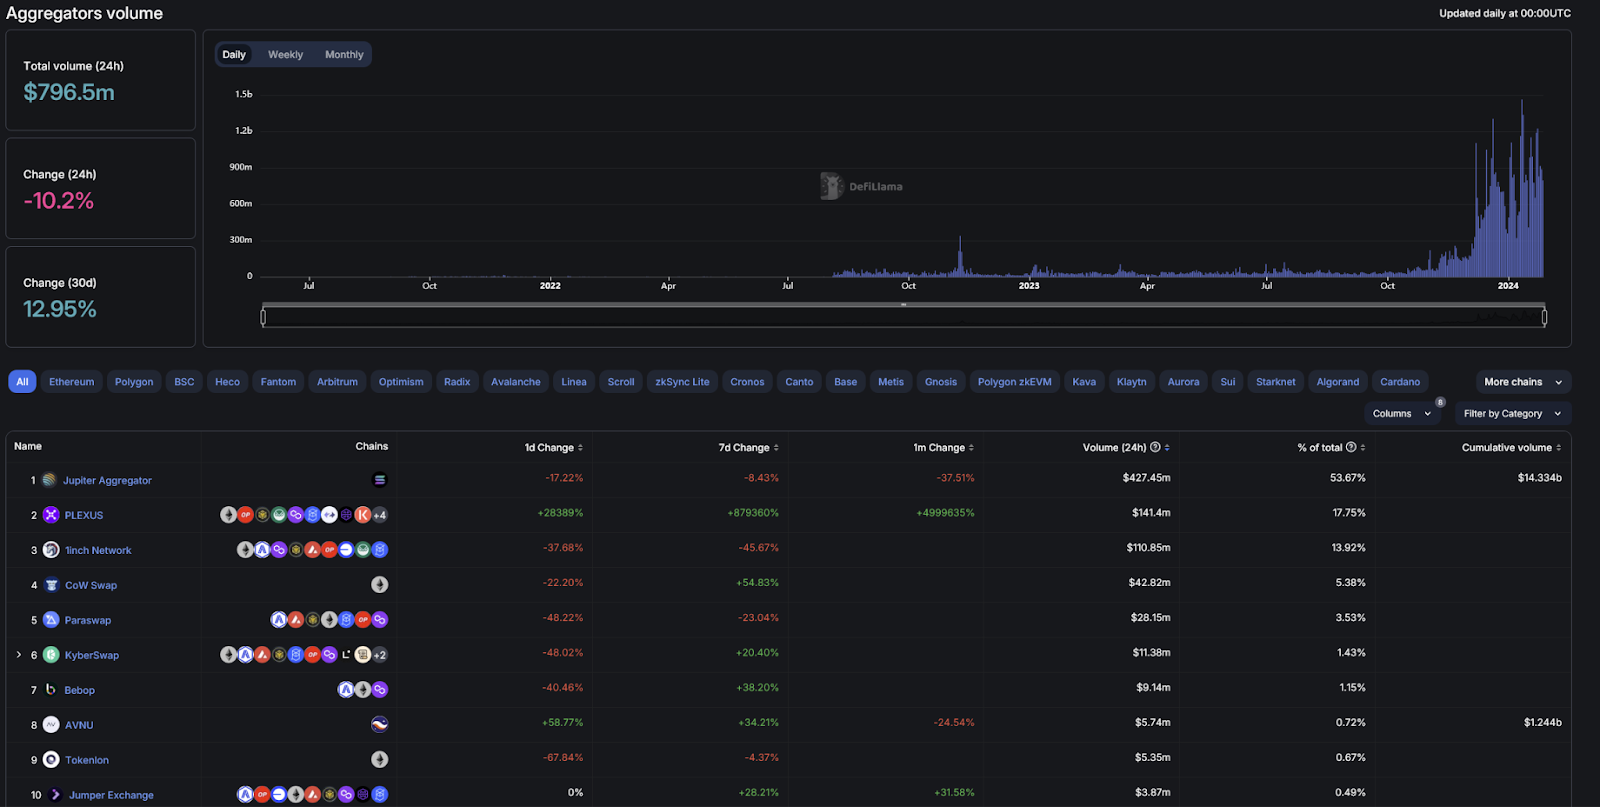Sort by Cumulative volume column arrows

pyautogui.click(x=1559, y=448)
